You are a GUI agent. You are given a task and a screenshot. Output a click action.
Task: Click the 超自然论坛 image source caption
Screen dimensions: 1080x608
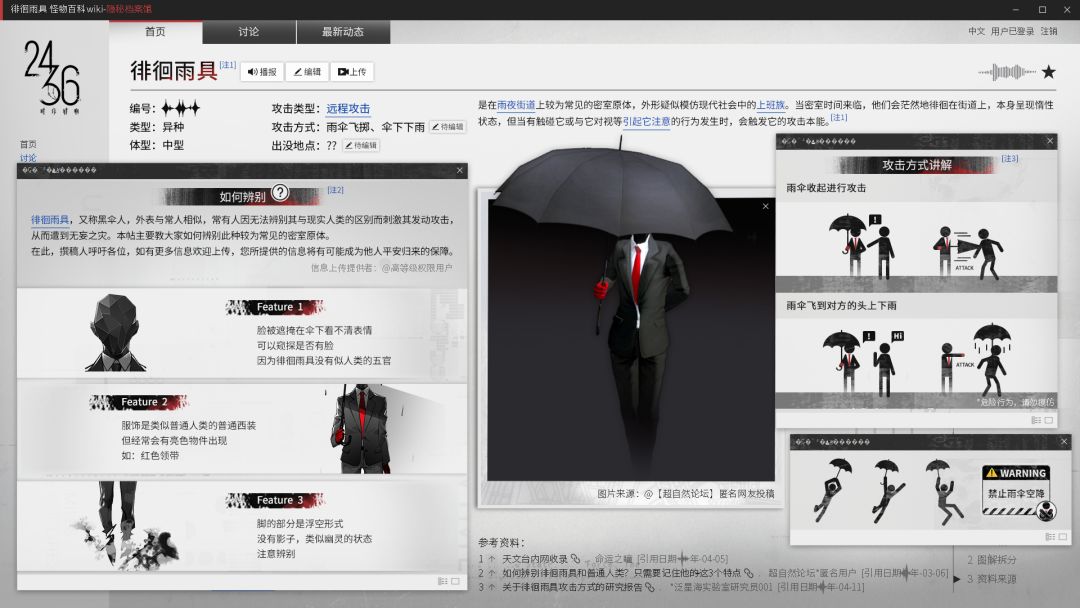(x=685, y=494)
